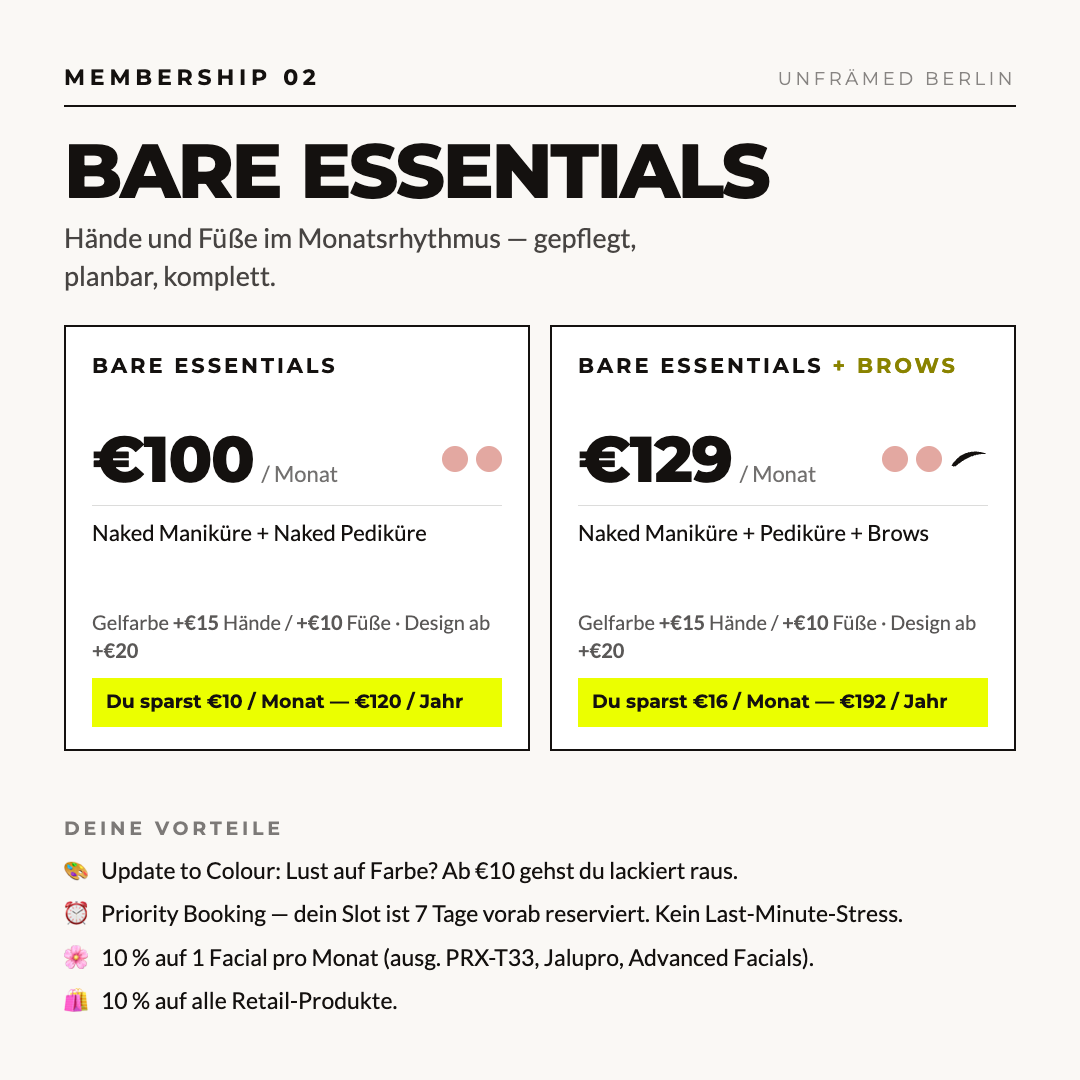Click the €129 / Monat price
Viewport: 1080px width, 1080px height.
click(x=696, y=460)
